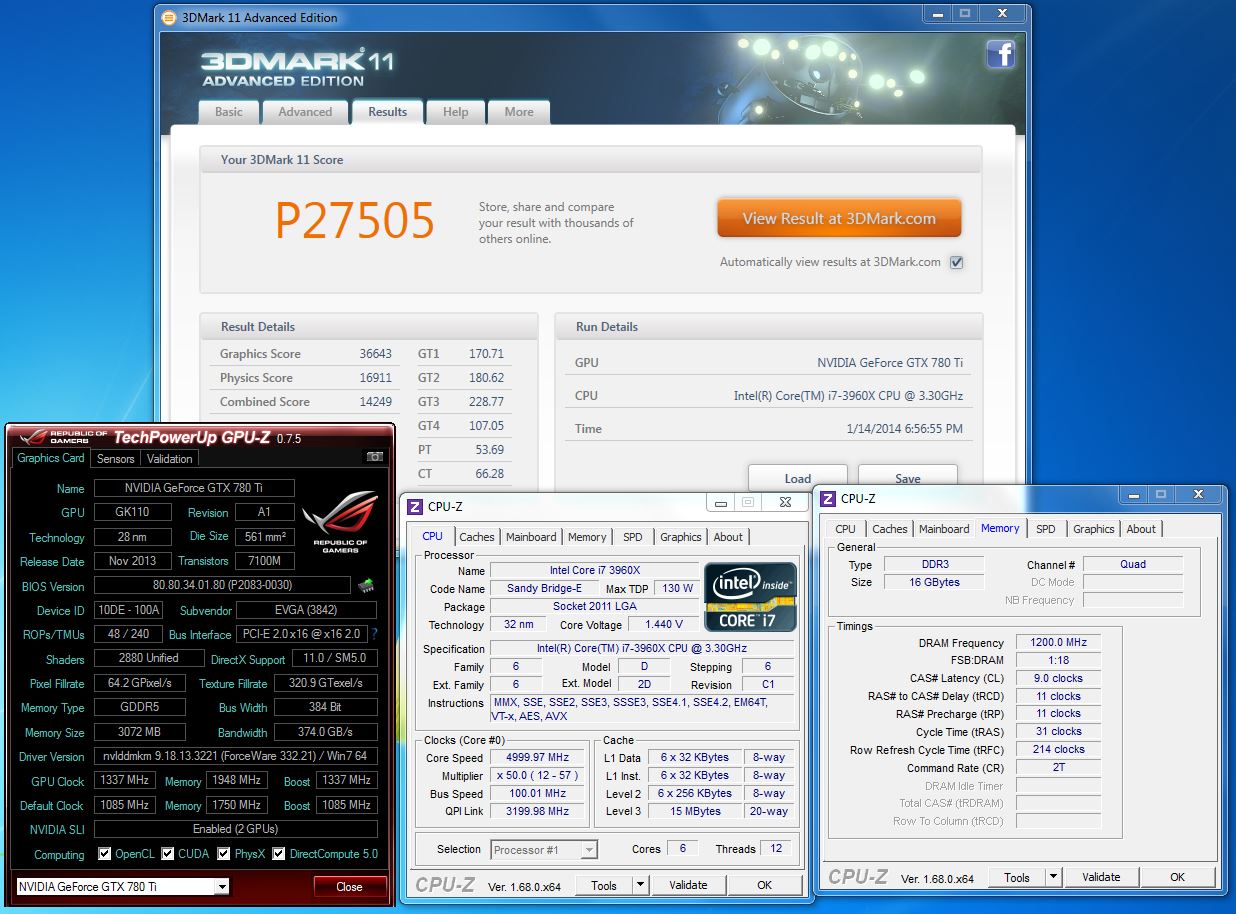The image size is (1236, 914).
Task: Click the Save button in 3DMark
Action: (907, 477)
